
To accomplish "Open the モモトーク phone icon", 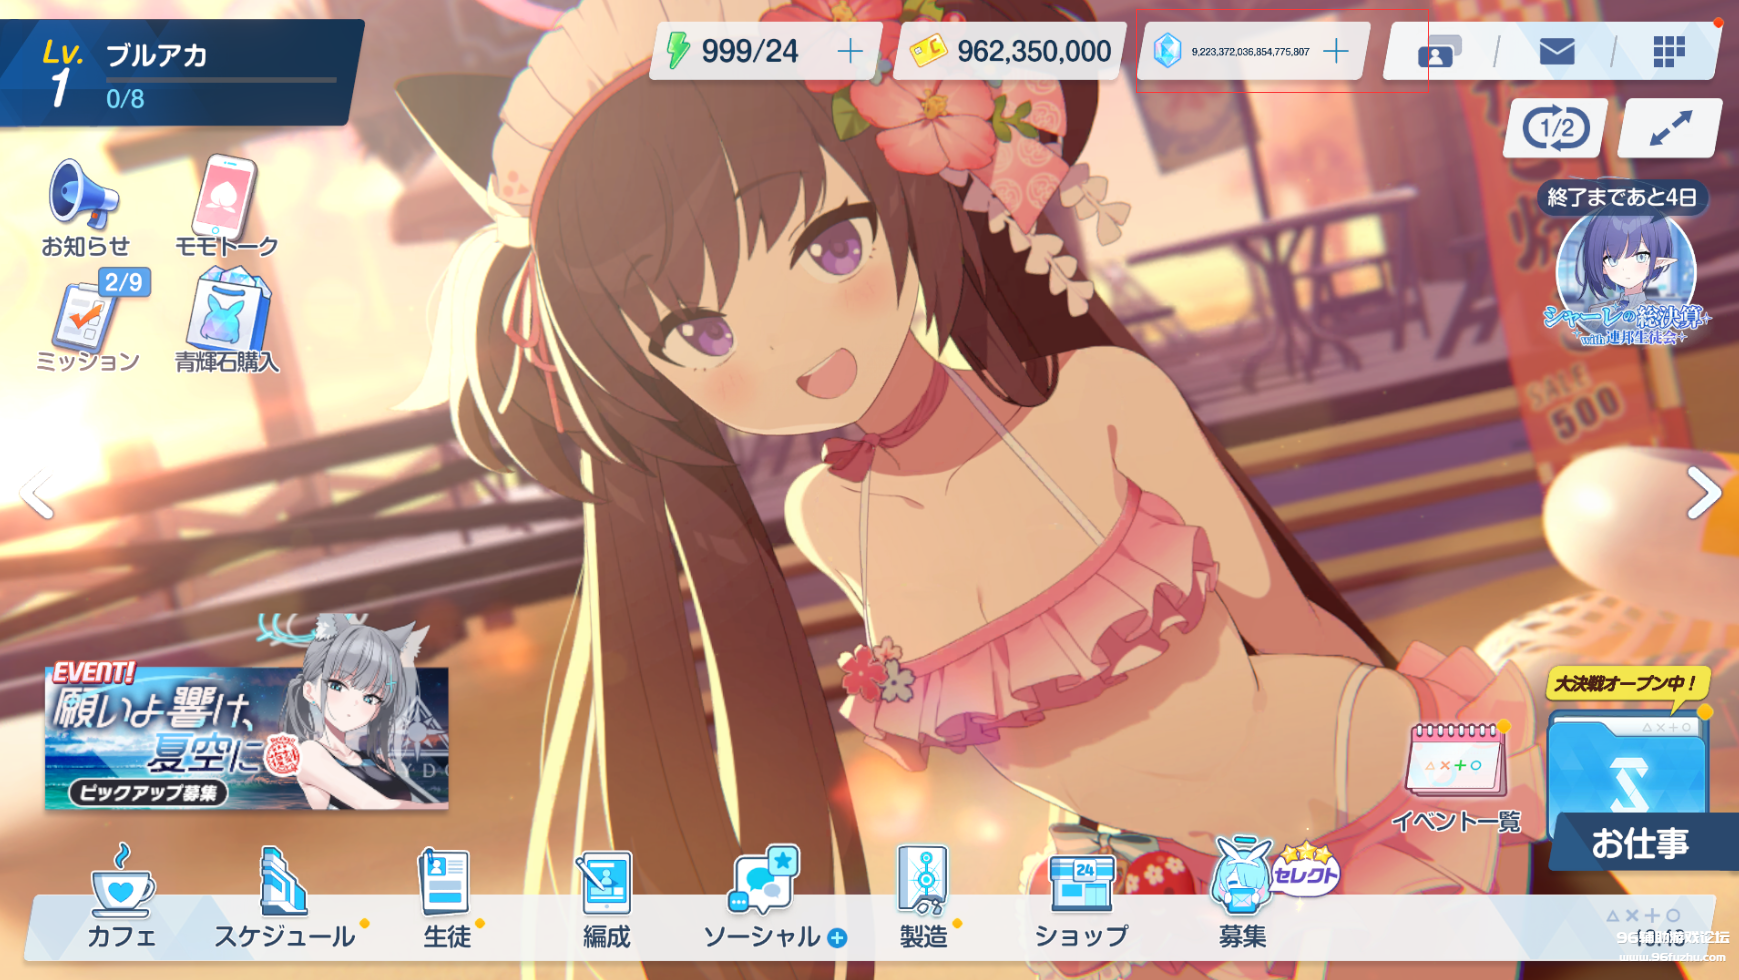I will coord(225,206).
